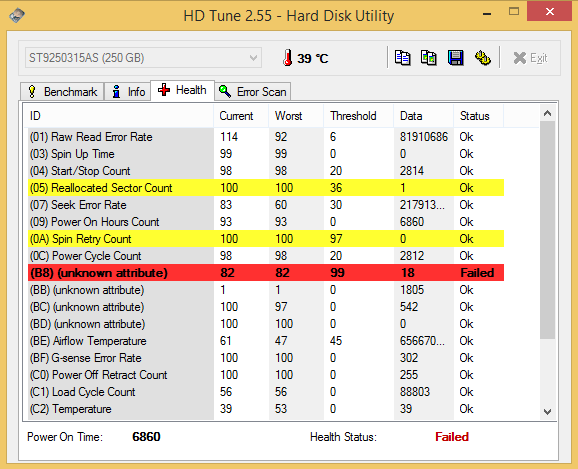Viewport: 578px width, 469px height.
Task: Click the thermometer temperature icon
Action: [288, 58]
